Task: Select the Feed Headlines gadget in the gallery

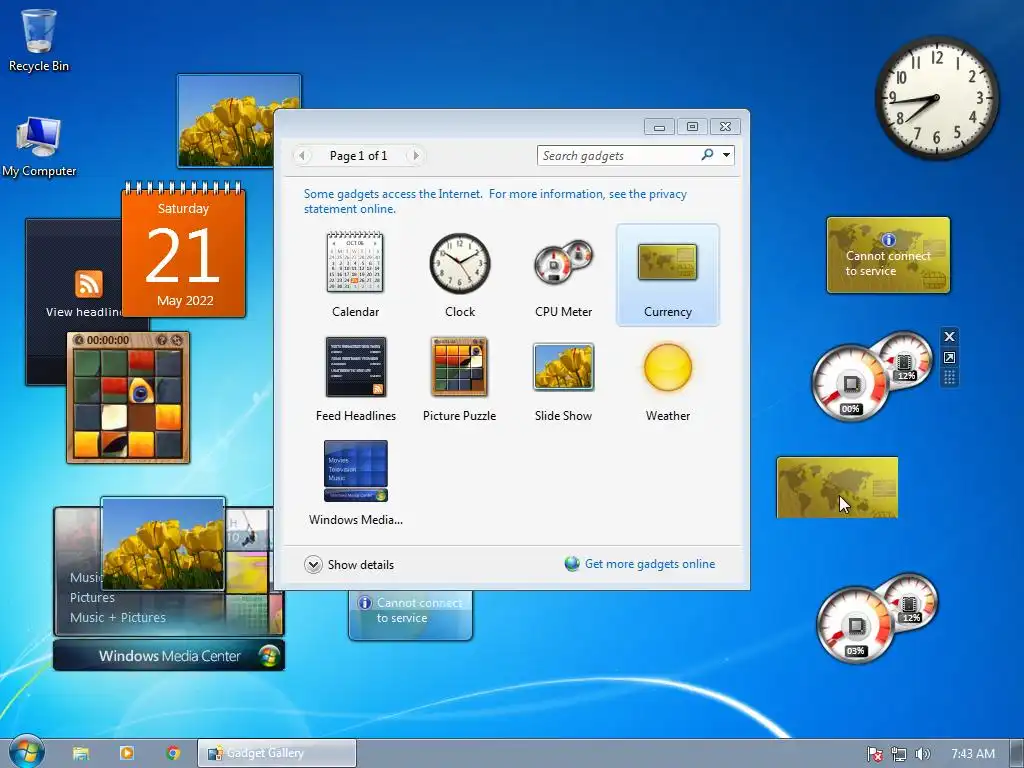Action: tap(355, 379)
